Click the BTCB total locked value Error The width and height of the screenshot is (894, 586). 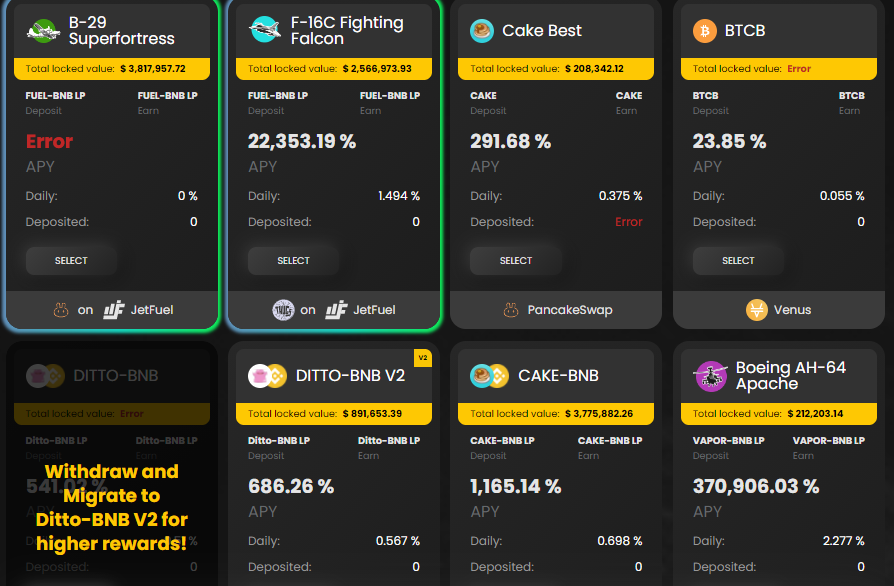point(799,69)
